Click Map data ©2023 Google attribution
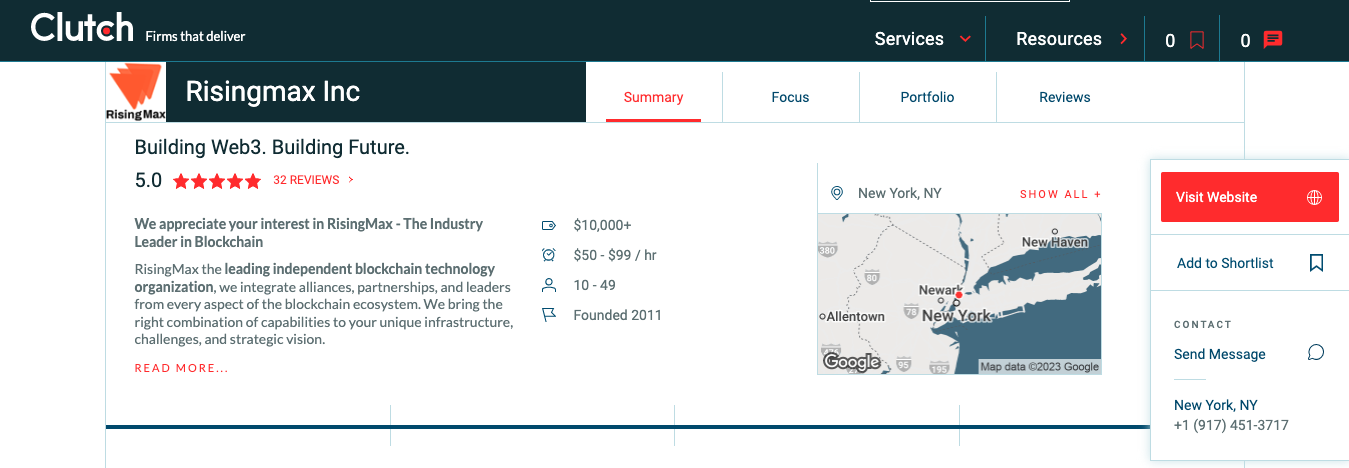Image resolution: width=1349 pixels, height=468 pixels. (x=1039, y=367)
